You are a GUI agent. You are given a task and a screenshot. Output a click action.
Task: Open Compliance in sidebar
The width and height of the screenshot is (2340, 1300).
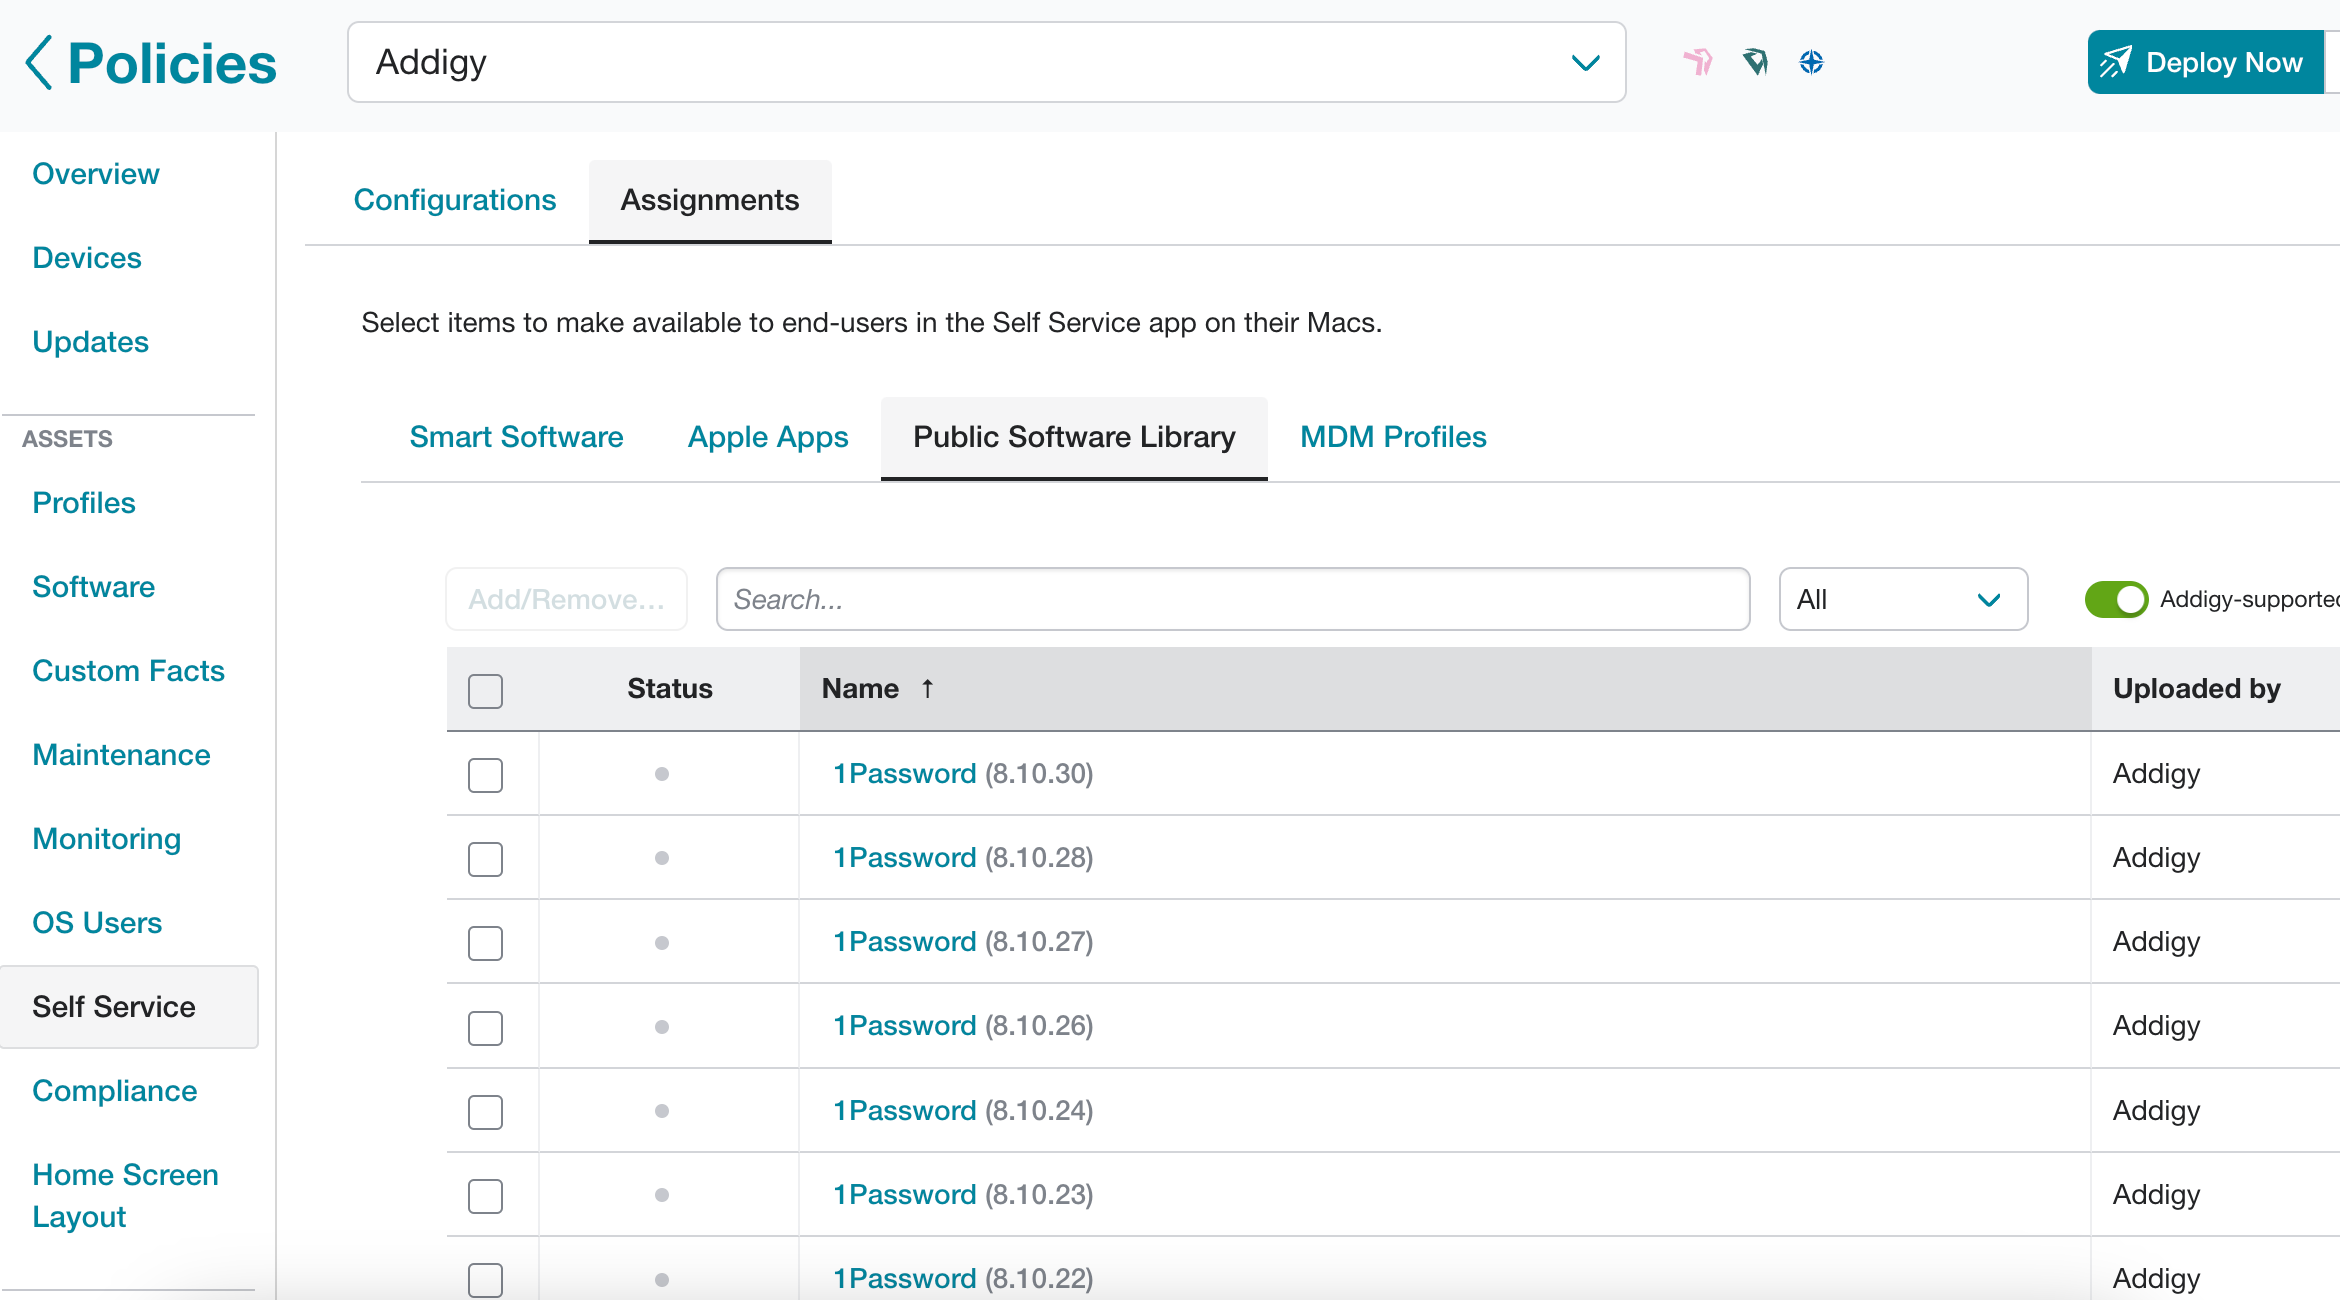pos(115,1091)
